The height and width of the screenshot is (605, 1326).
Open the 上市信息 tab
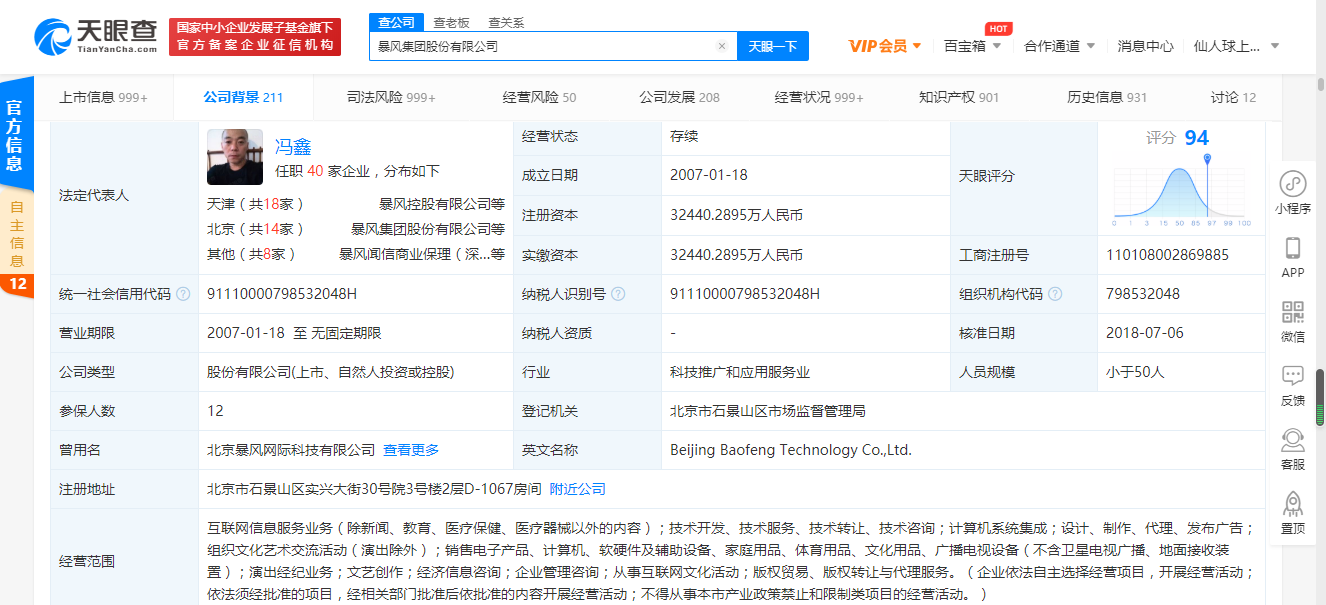coord(103,97)
